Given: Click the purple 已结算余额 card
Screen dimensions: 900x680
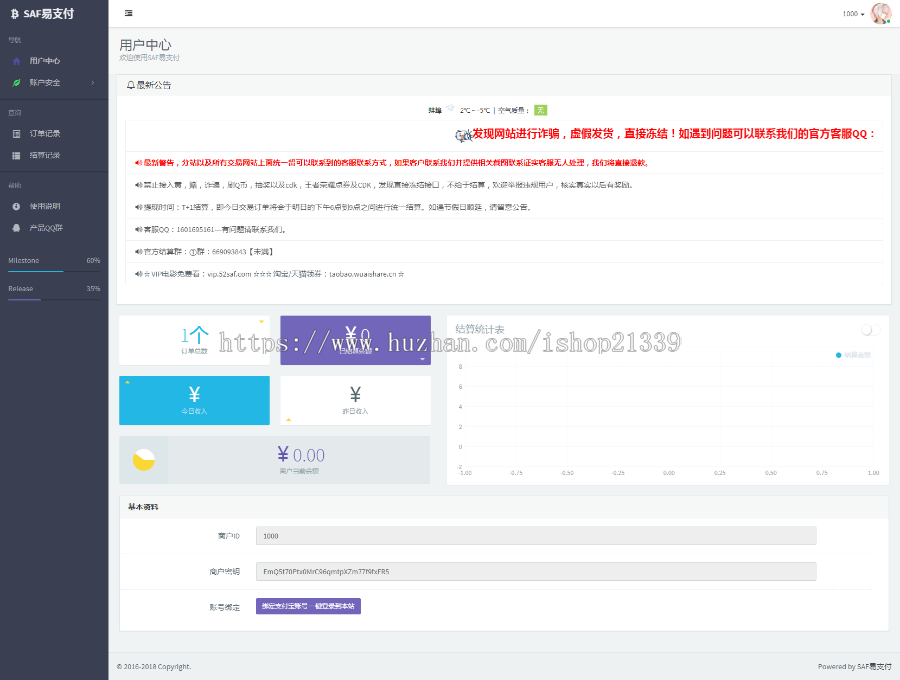Looking at the screenshot, I should pos(355,340).
